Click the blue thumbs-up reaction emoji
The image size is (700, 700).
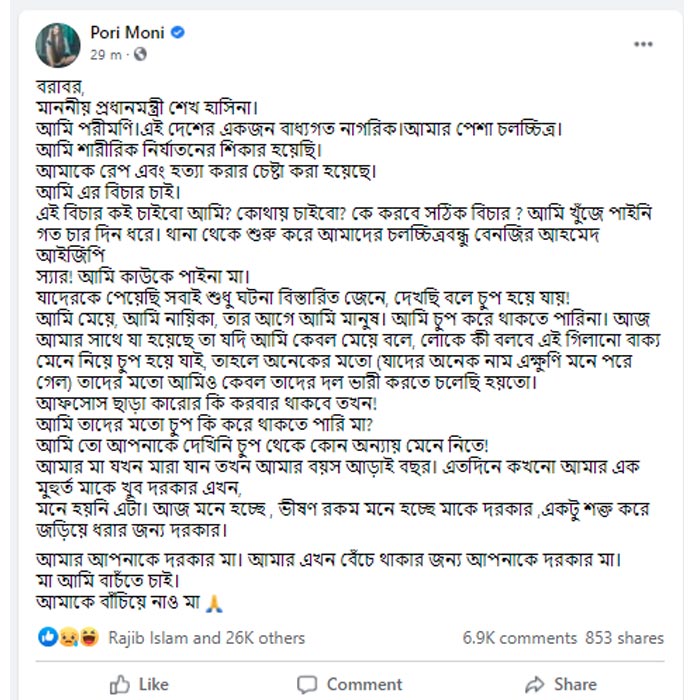point(49,637)
